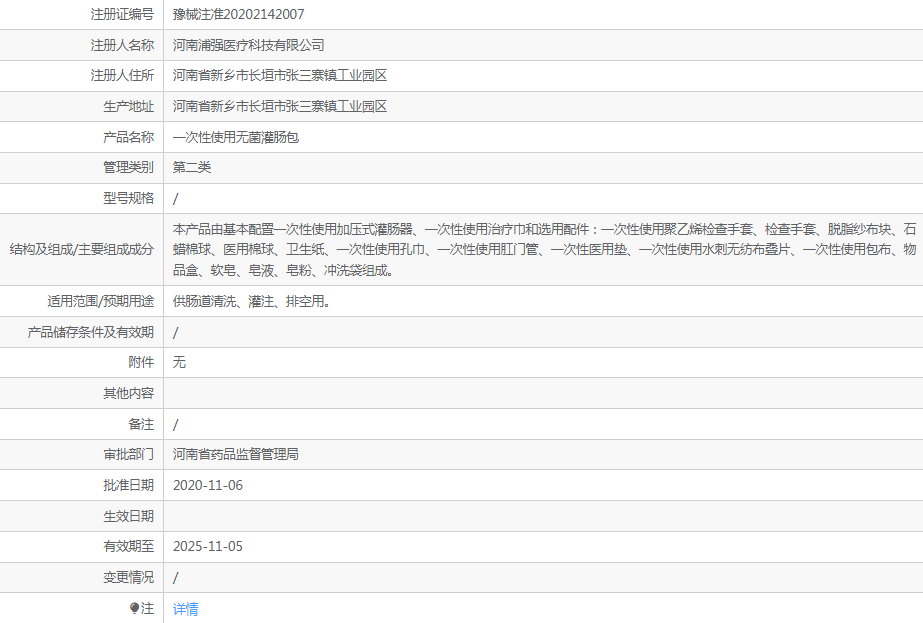Click the 注册证编号 label
Viewport: 923px width, 623px height.
tap(122, 14)
